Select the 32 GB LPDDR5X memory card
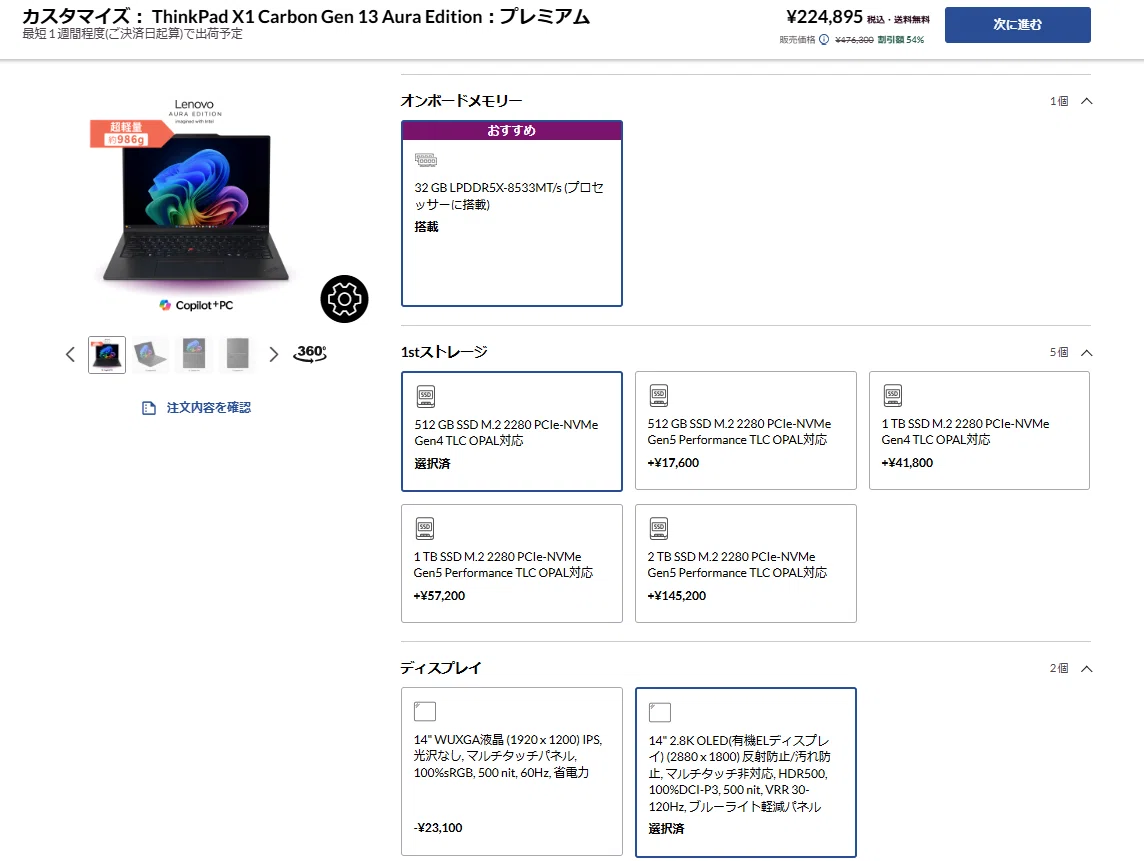The height and width of the screenshot is (861, 1144). 511,213
